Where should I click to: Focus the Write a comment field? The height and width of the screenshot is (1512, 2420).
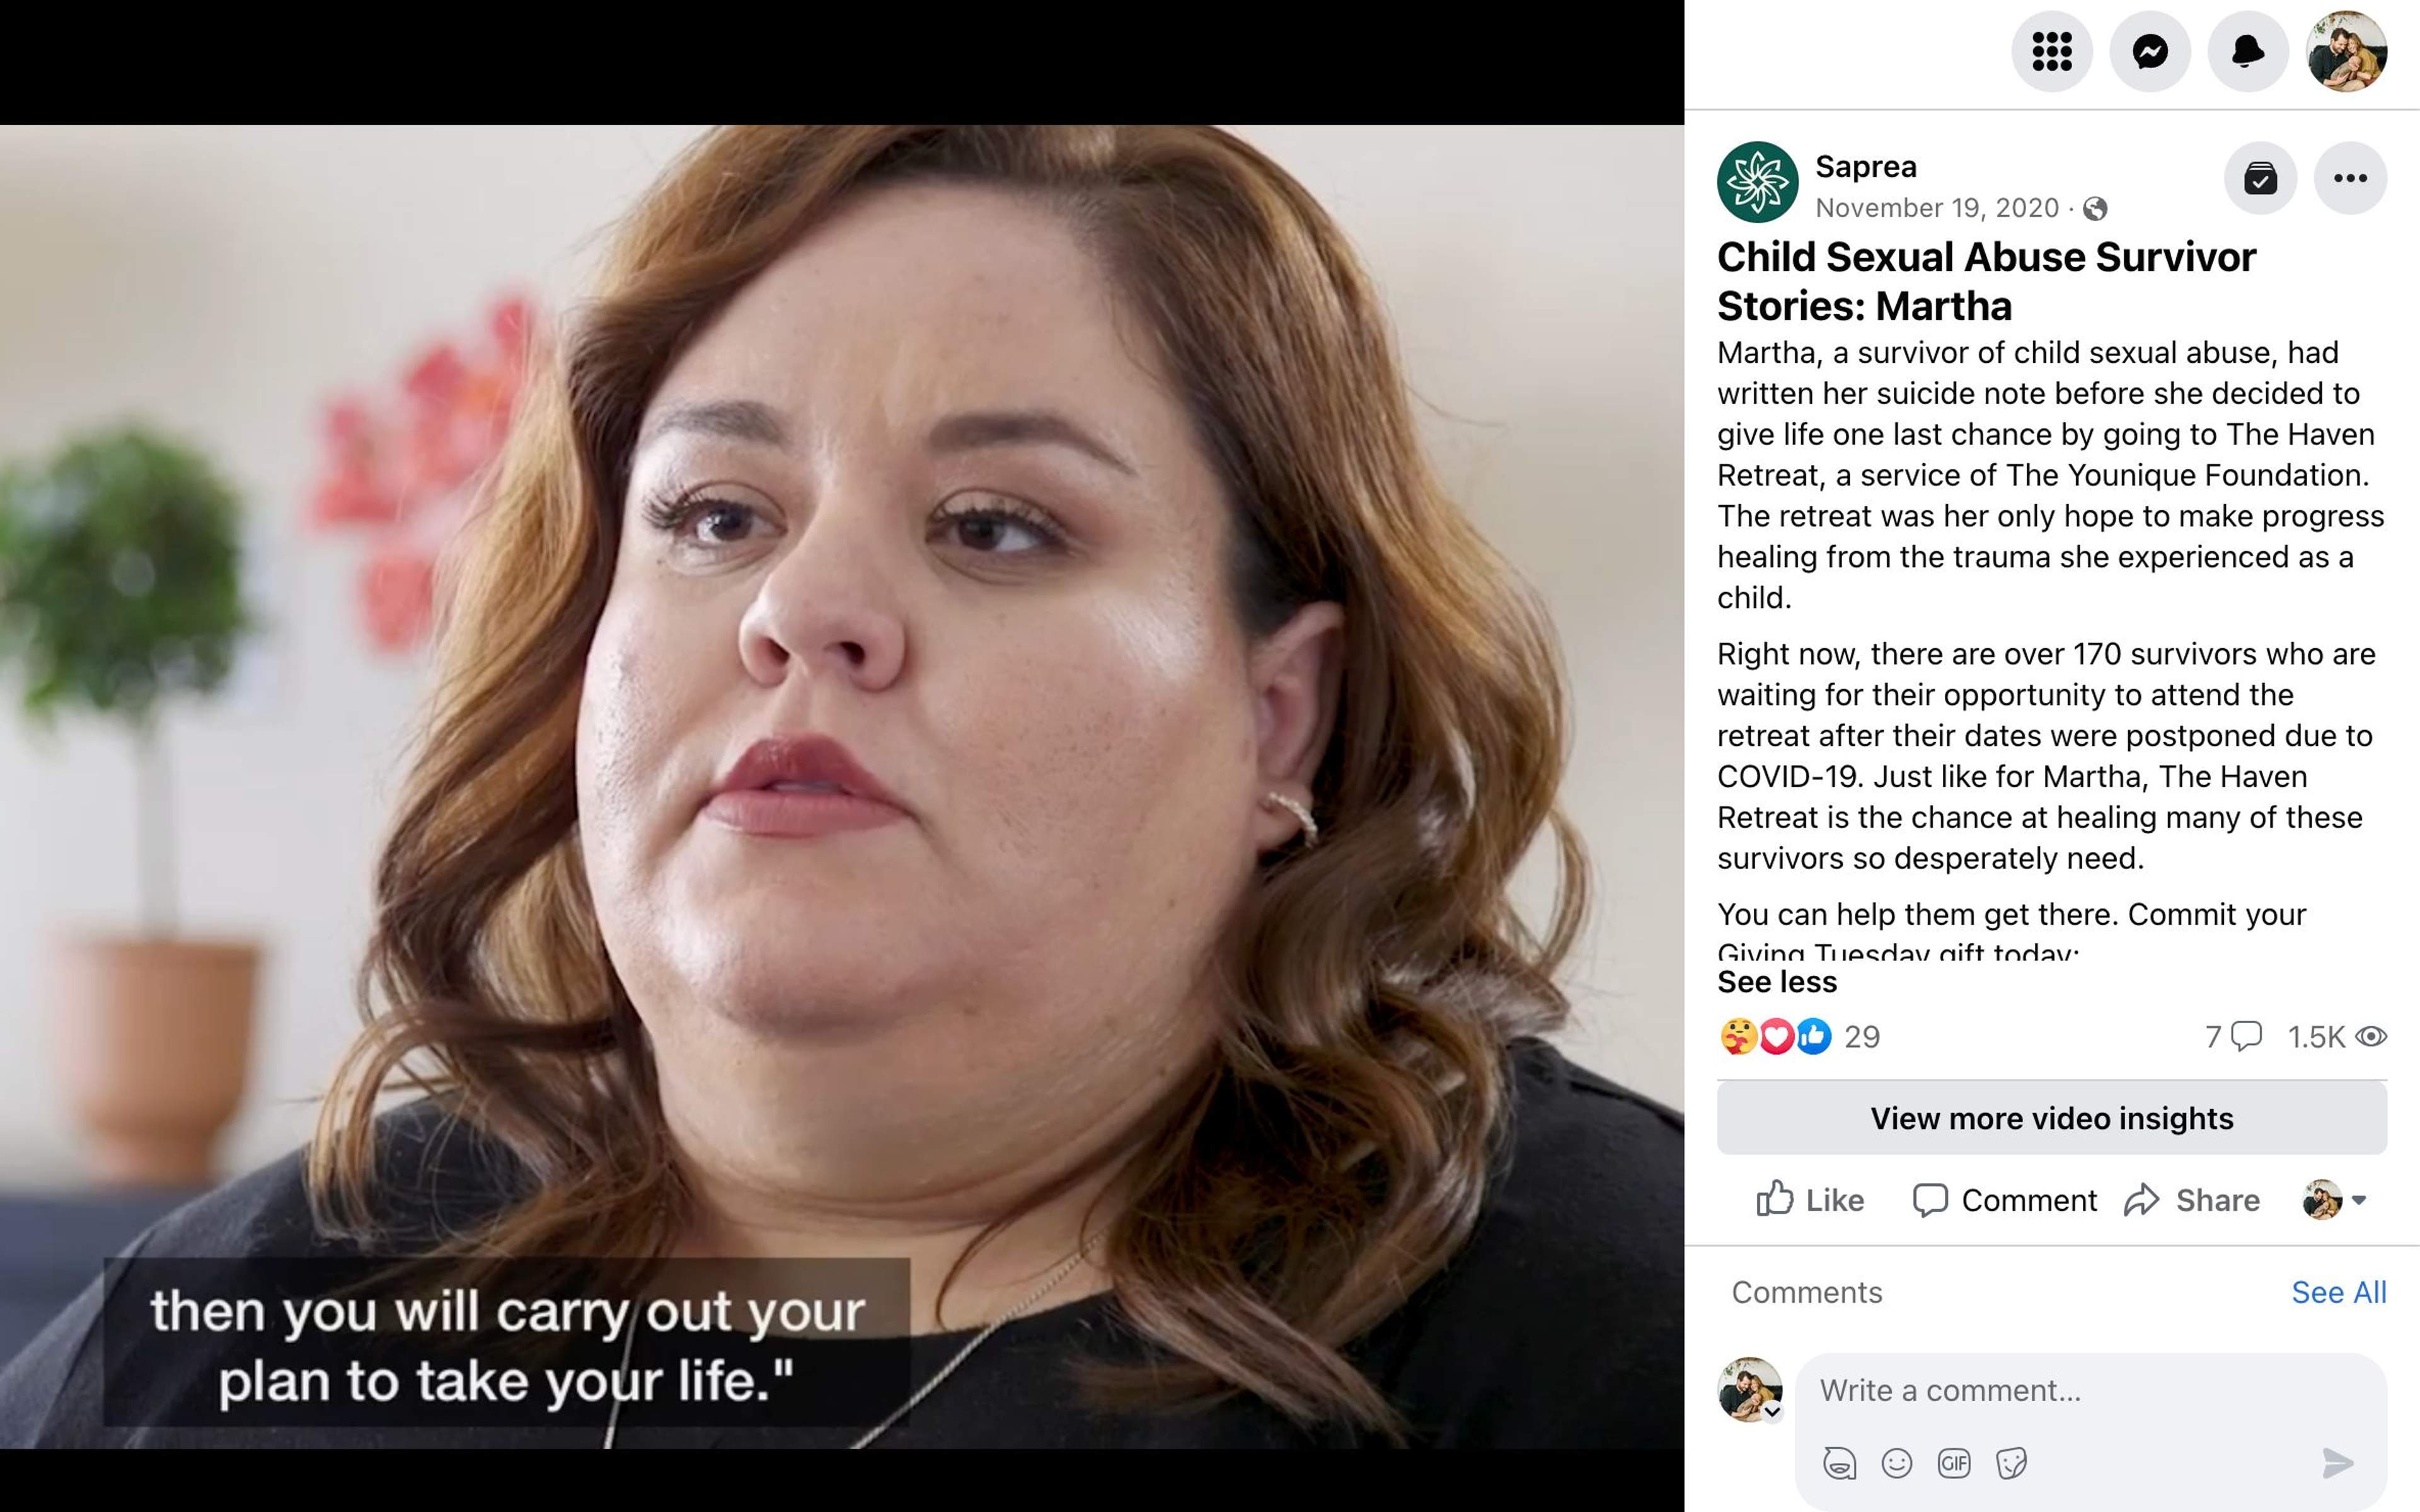(x=2090, y=1390)
